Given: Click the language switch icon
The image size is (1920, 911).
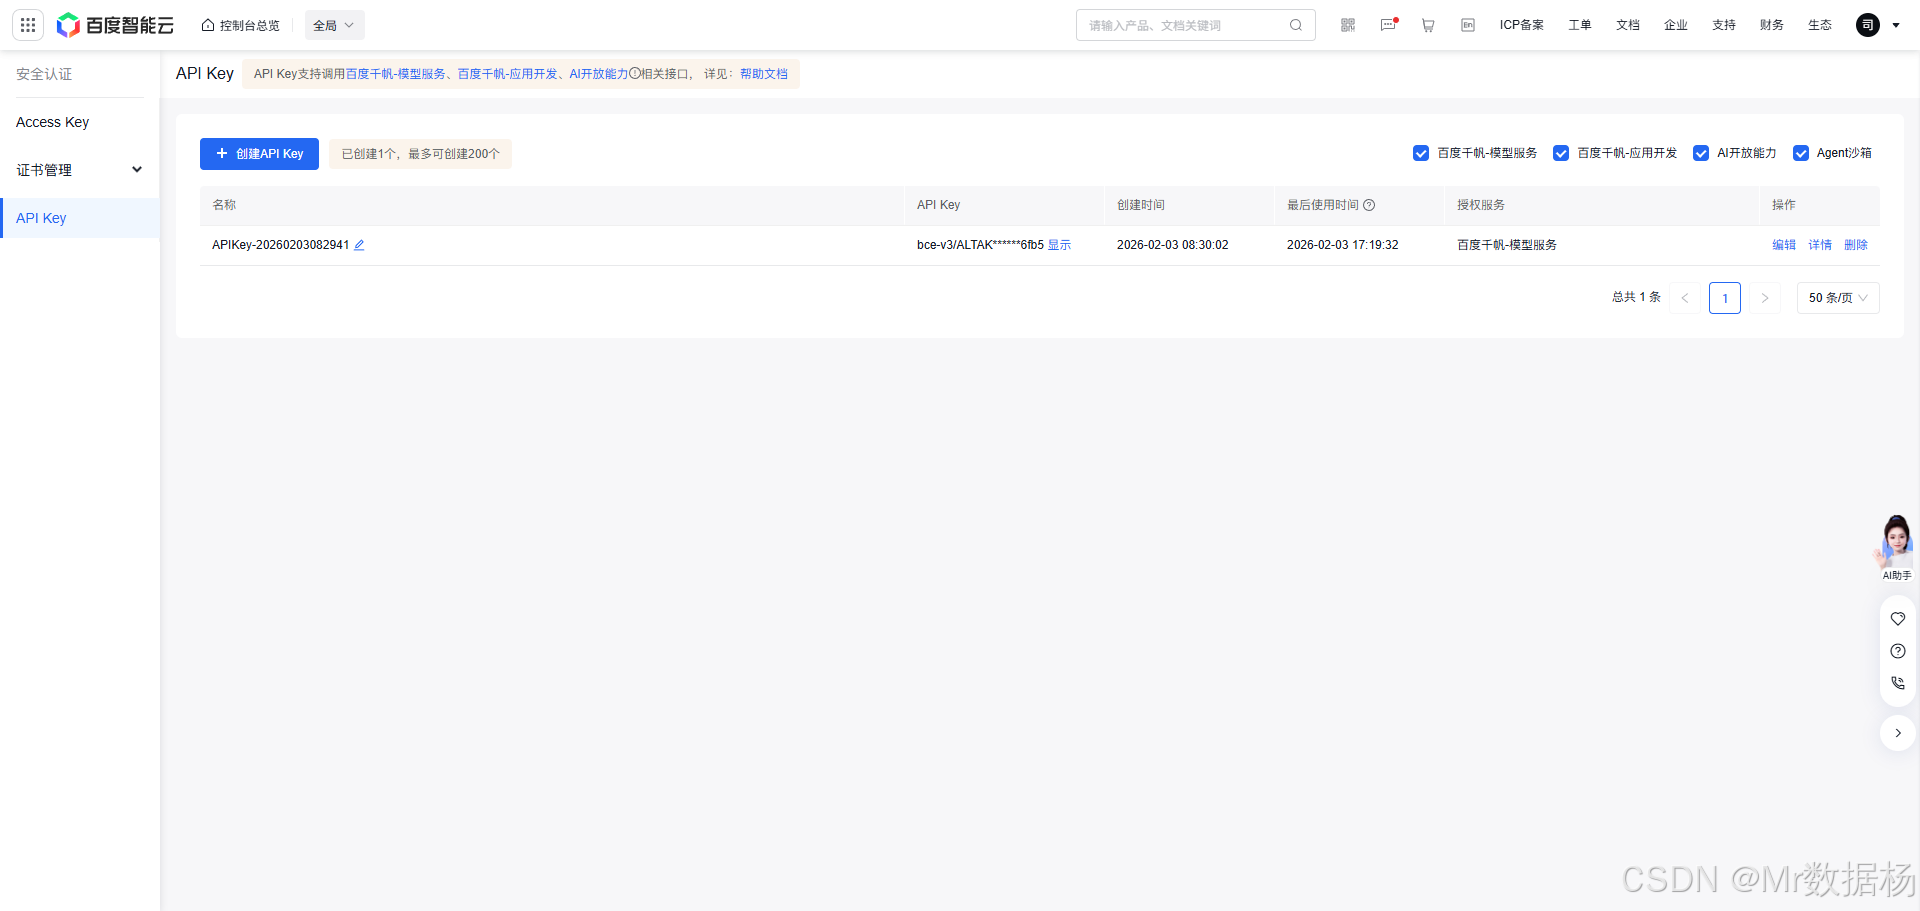Looking at the screenshot, I should (1468, 25).
